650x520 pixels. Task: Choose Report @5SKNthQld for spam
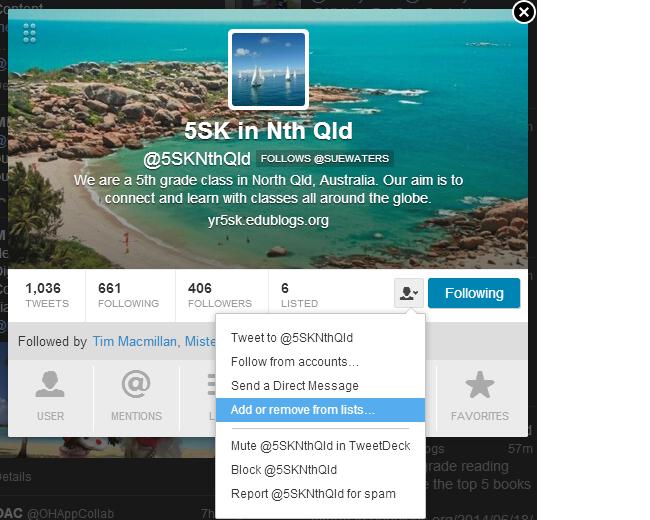320,494
